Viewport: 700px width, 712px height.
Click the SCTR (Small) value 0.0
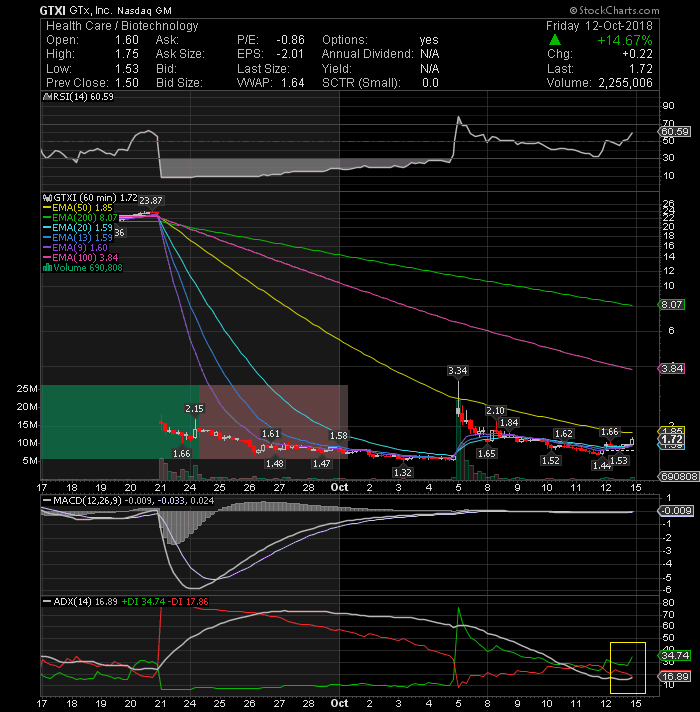[430, 83]
